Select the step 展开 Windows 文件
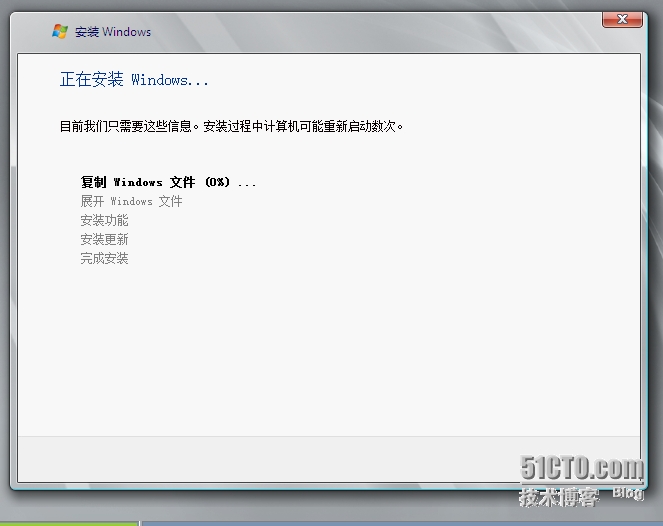 coord(131,201)
